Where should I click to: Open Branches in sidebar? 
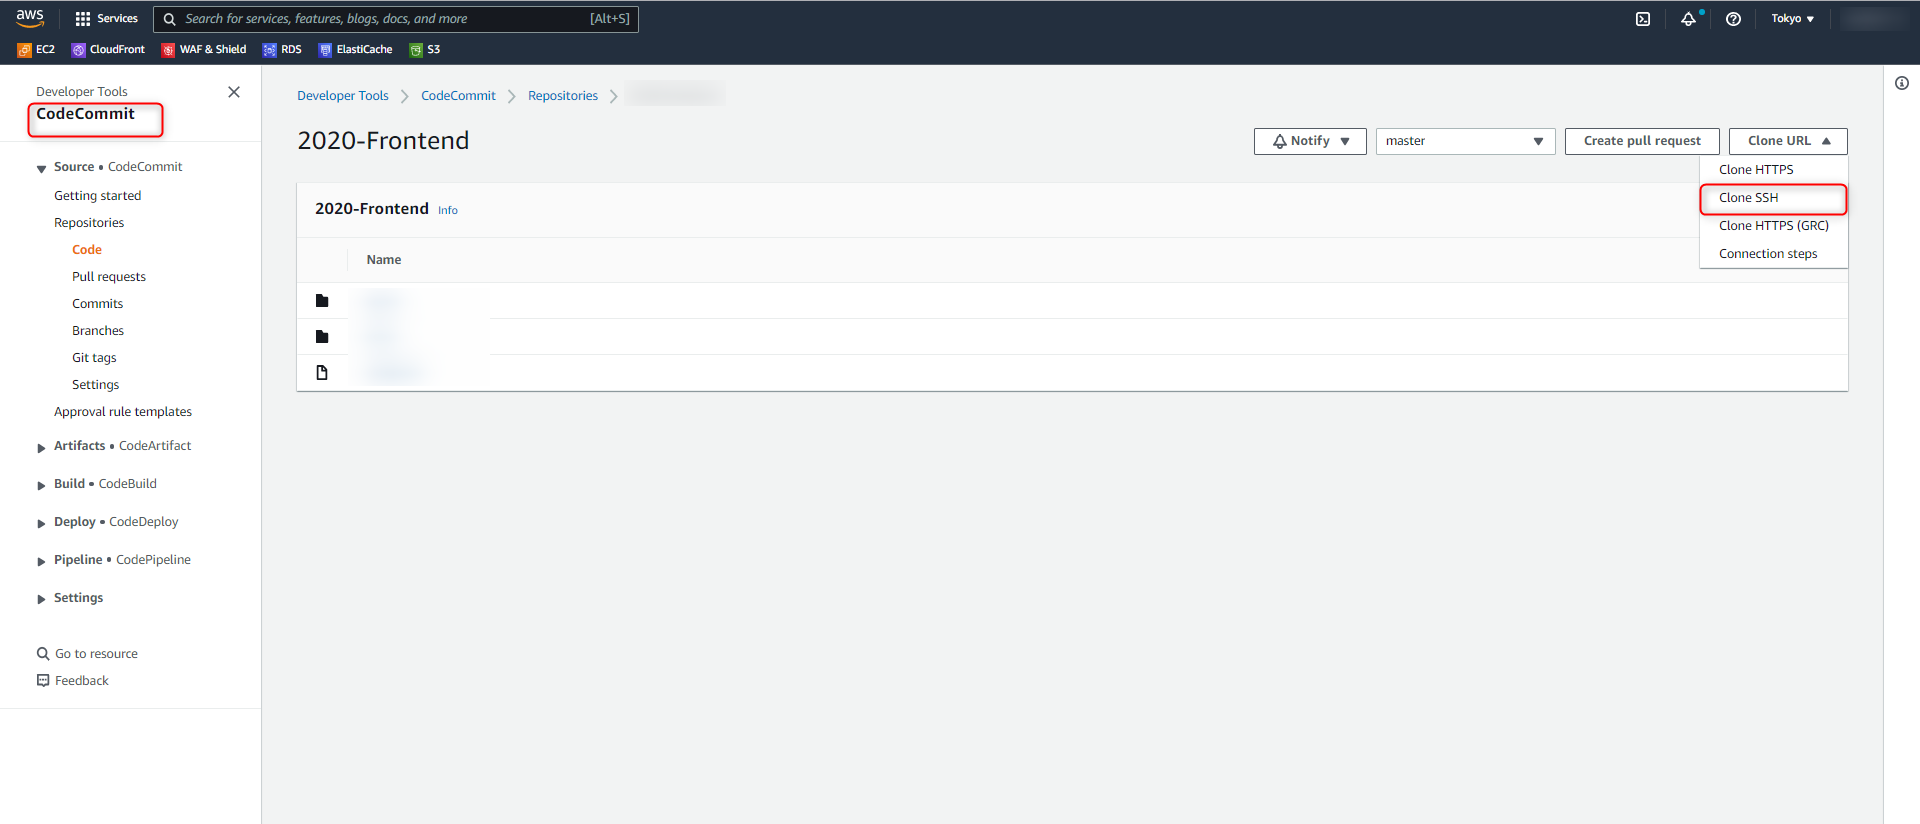click(98, 331)
